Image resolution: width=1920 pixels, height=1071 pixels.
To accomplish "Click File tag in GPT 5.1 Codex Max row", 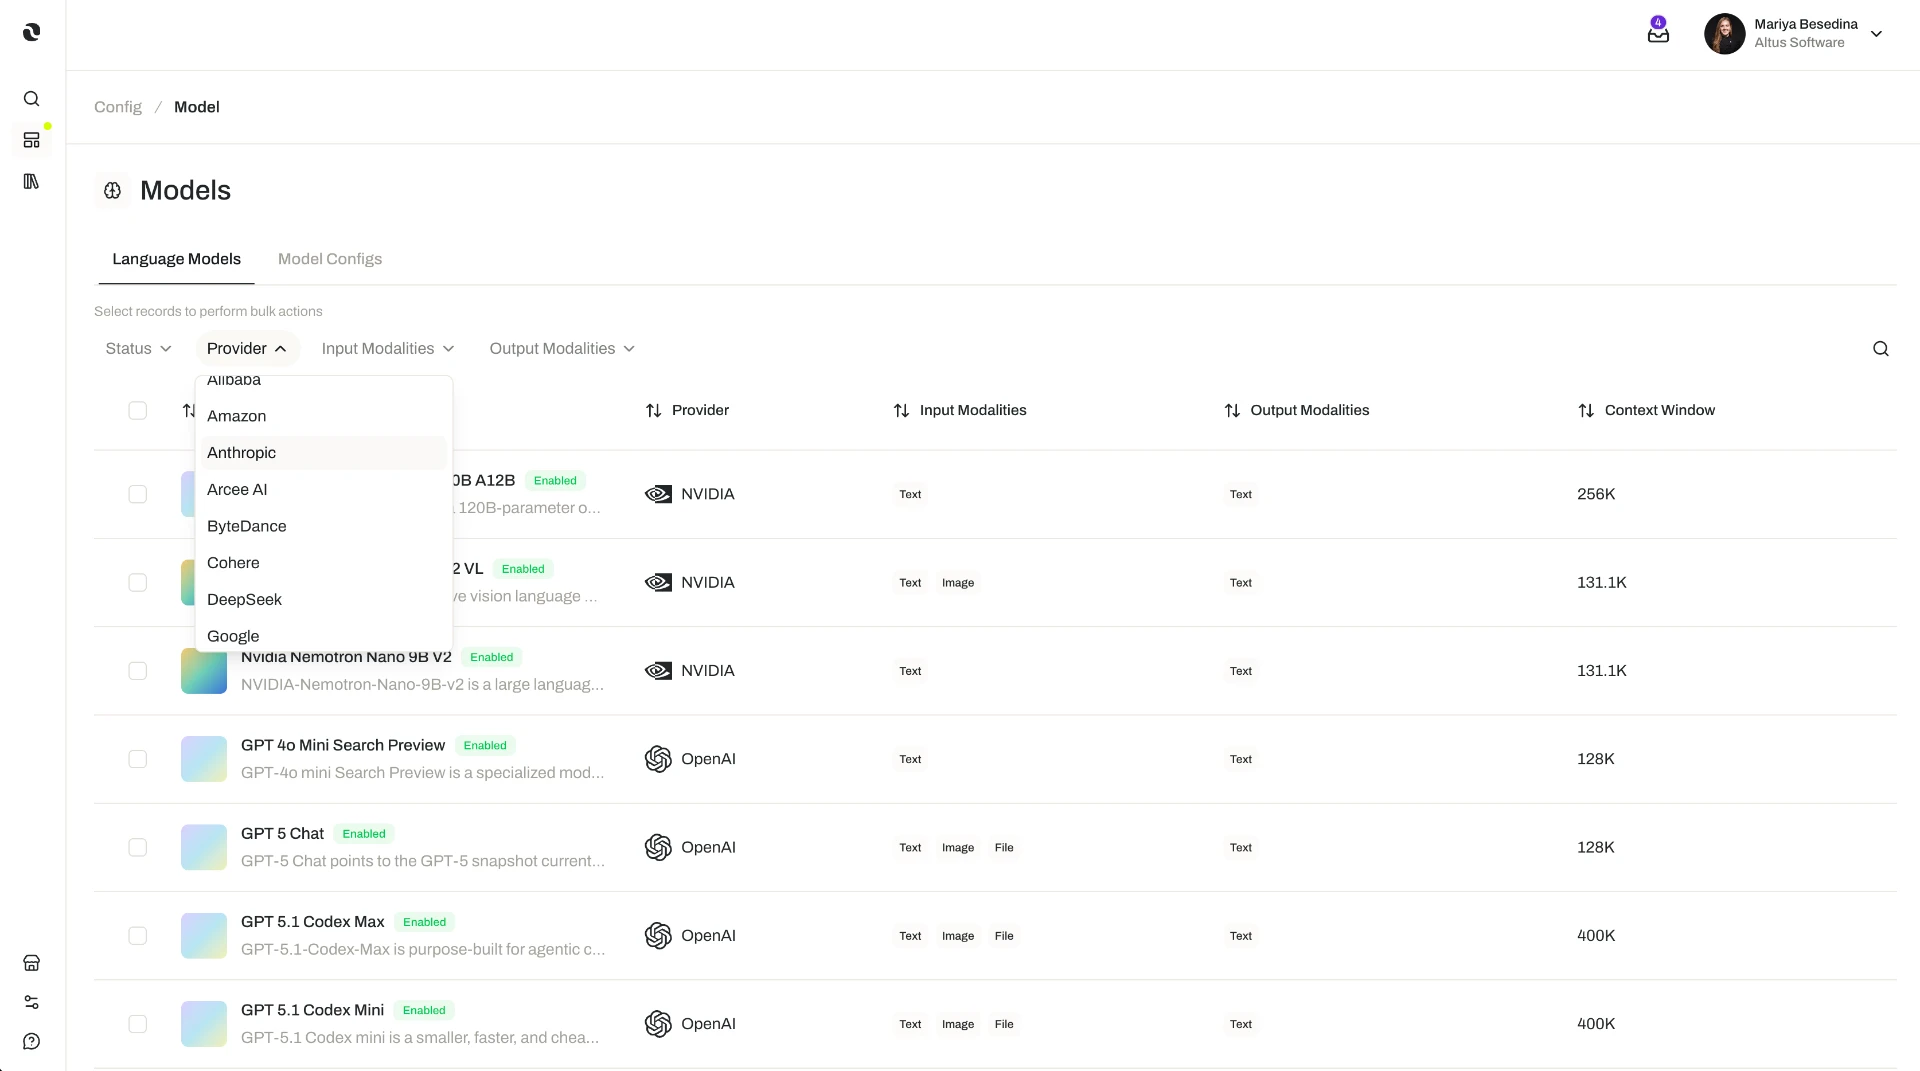I will click(1004, 936).
